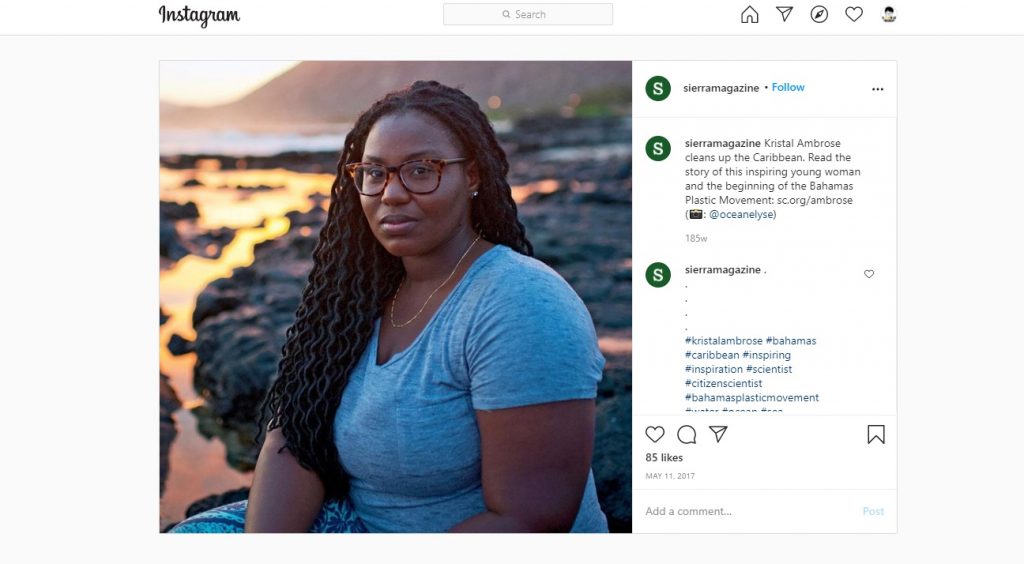Open the Explore compass icon
The image size is (1024, 564).
coord(819,15)
